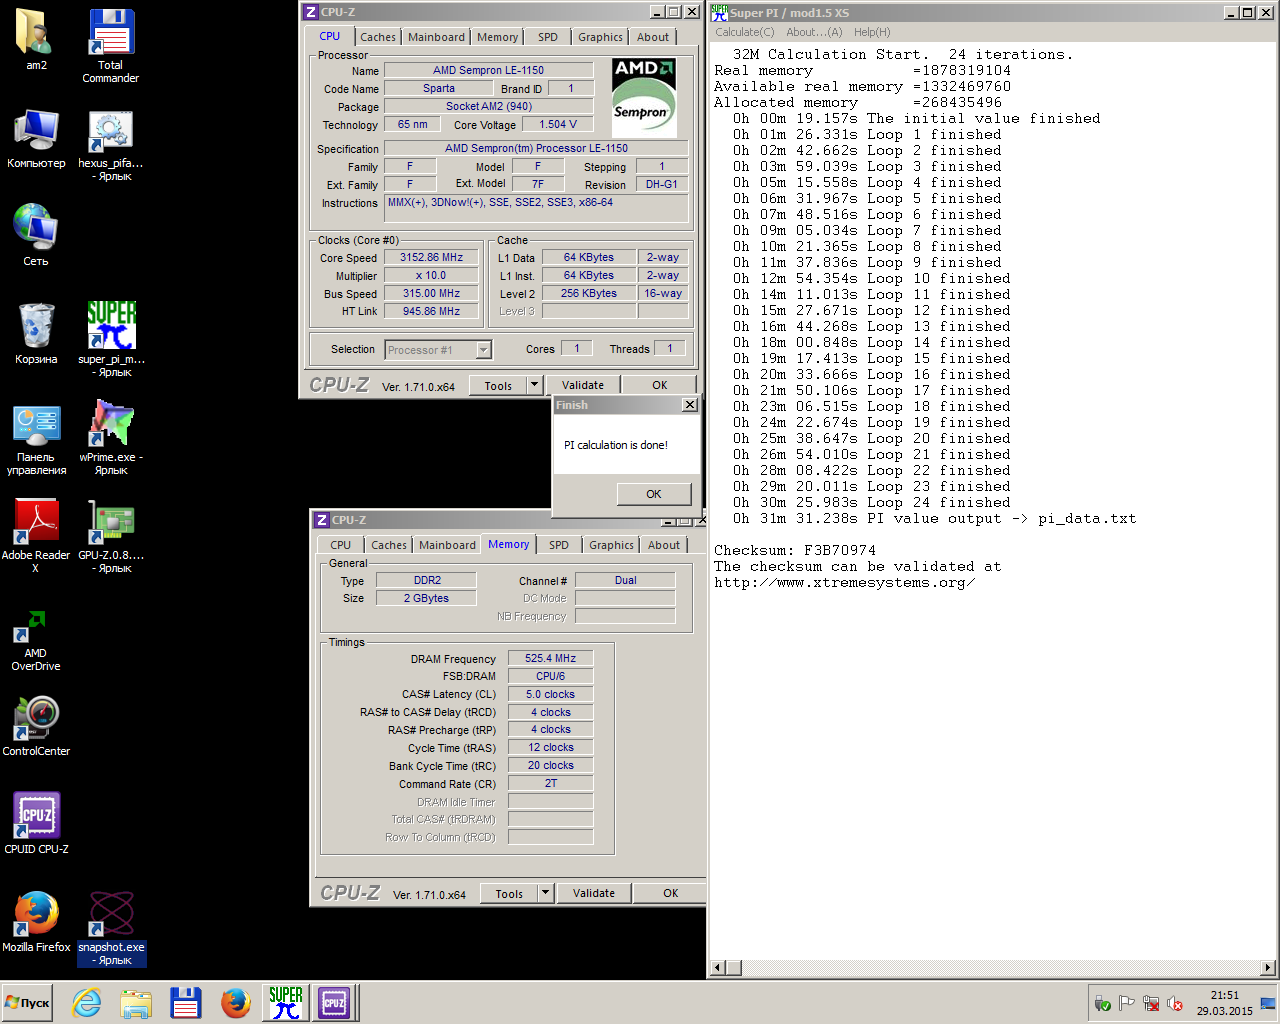Open Internet Explorer in taskbar

(x=87, y=1003)
